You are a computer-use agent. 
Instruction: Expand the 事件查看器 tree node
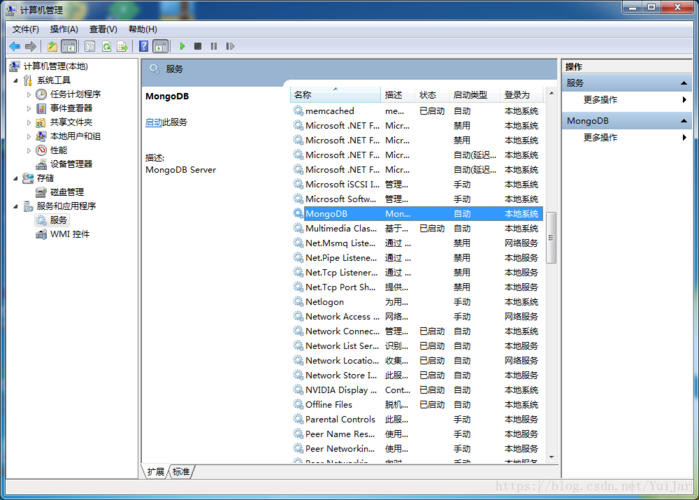pos(29,108)
